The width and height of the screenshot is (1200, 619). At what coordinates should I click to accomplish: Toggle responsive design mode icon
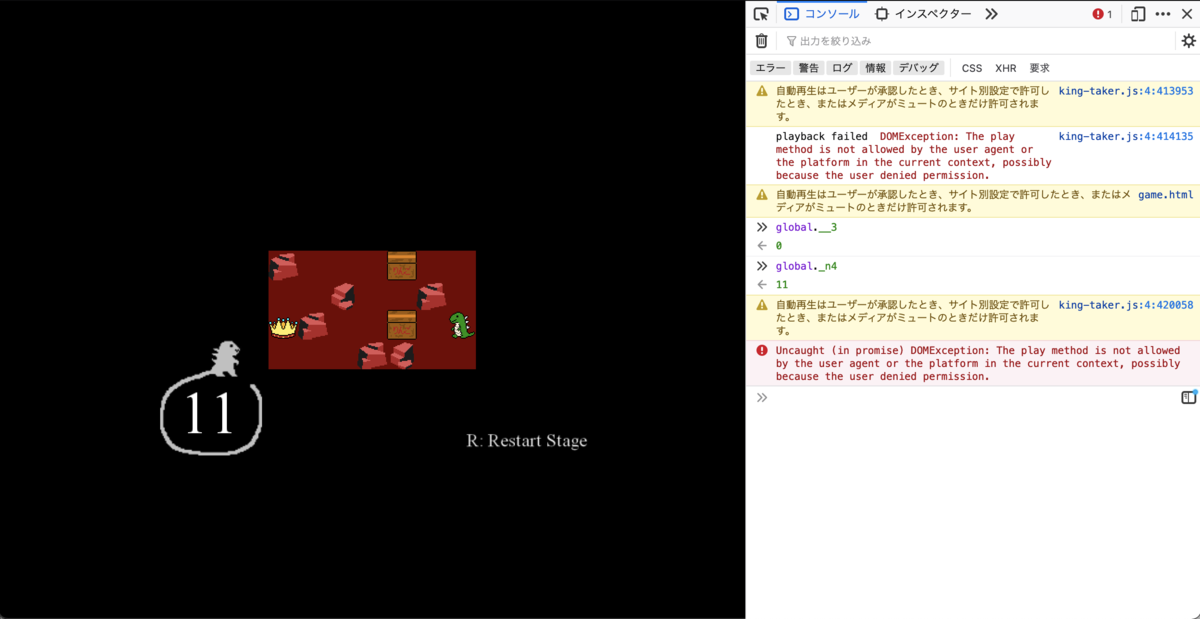click(x=1138, y=14)
